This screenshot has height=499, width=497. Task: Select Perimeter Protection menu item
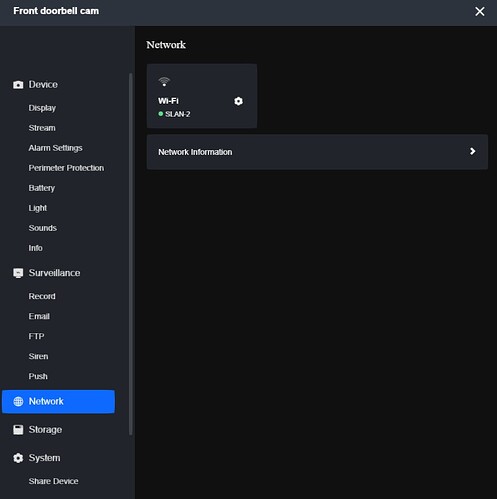tap(66, 168)
